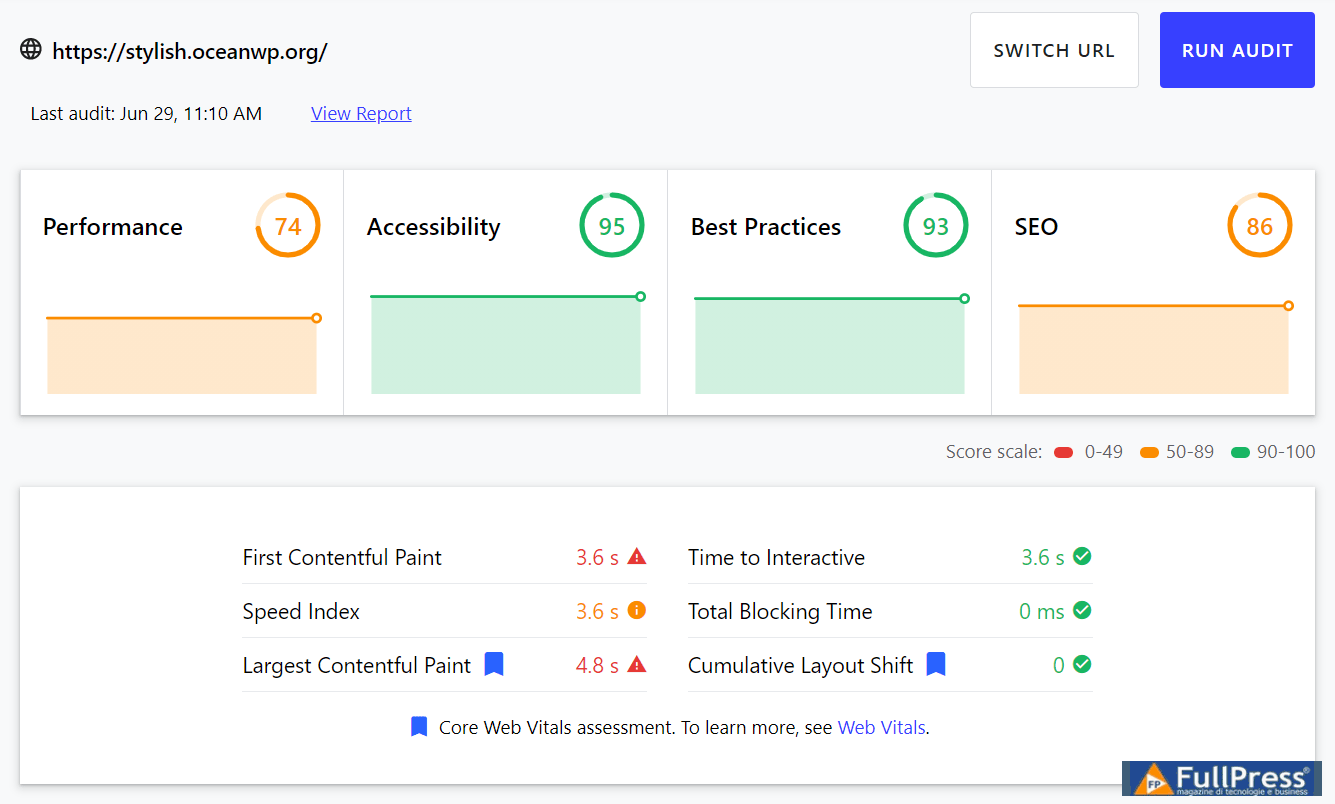Click the Performance score gauge showing 74

coord(288,226)
